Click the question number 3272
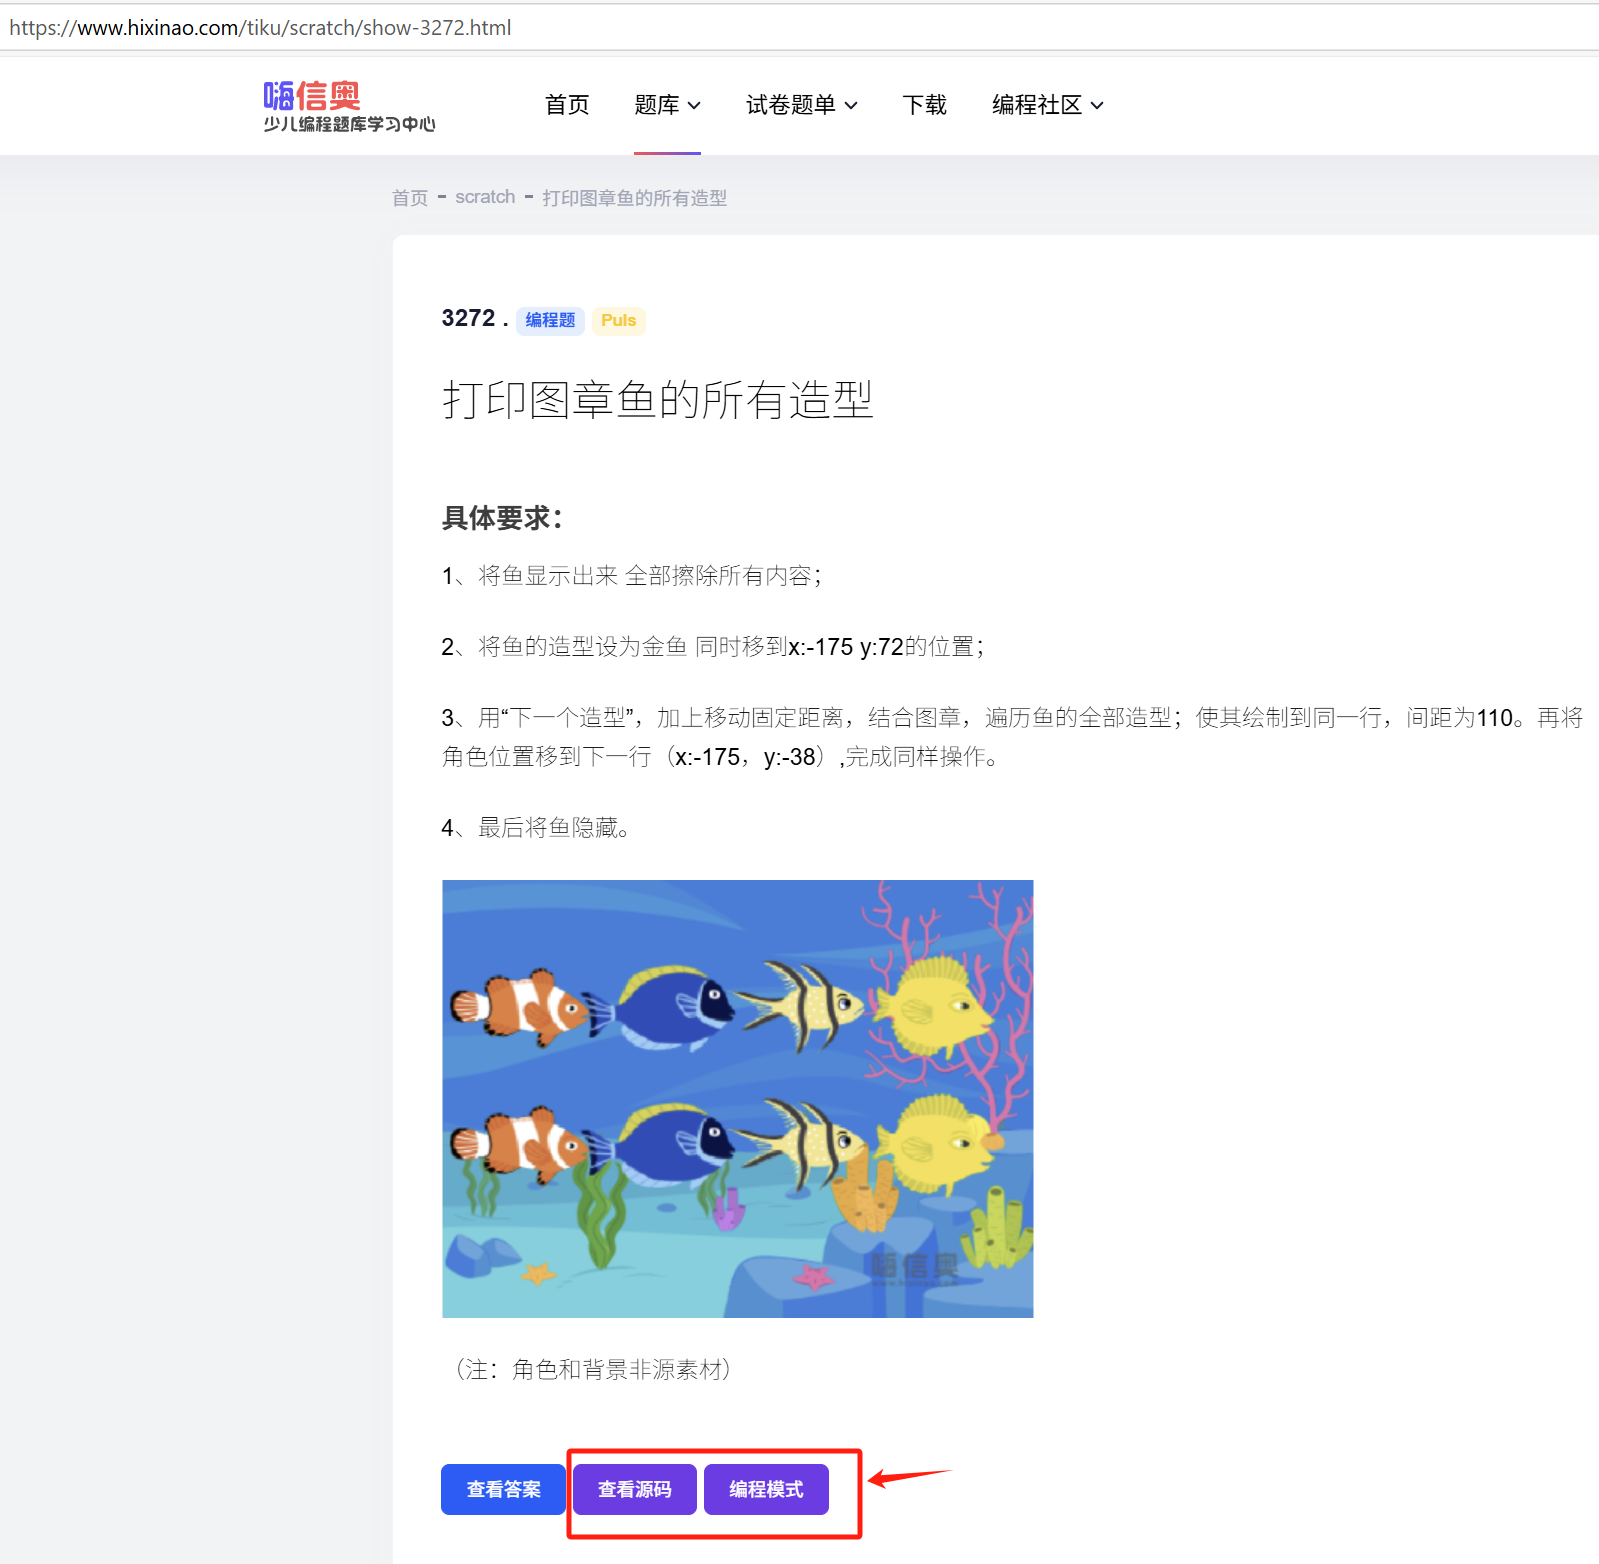 click(x=469, y=318)
